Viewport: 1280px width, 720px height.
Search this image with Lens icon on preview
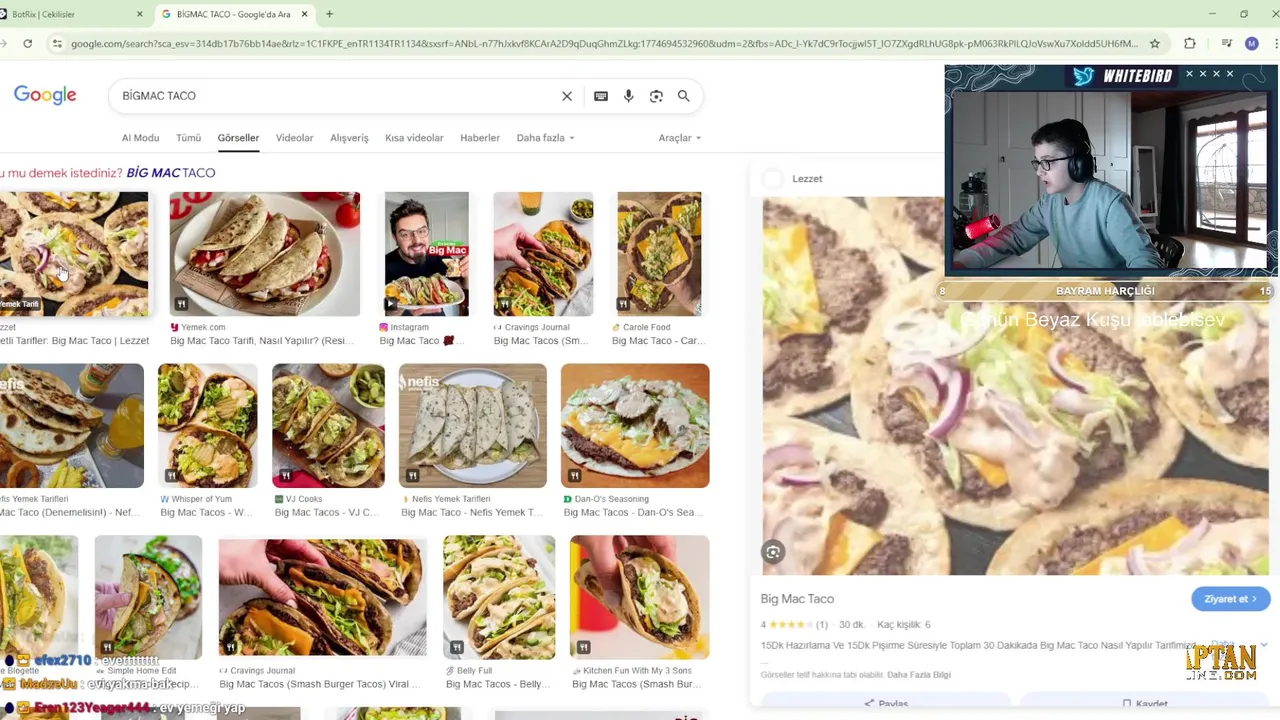[773, 552]
